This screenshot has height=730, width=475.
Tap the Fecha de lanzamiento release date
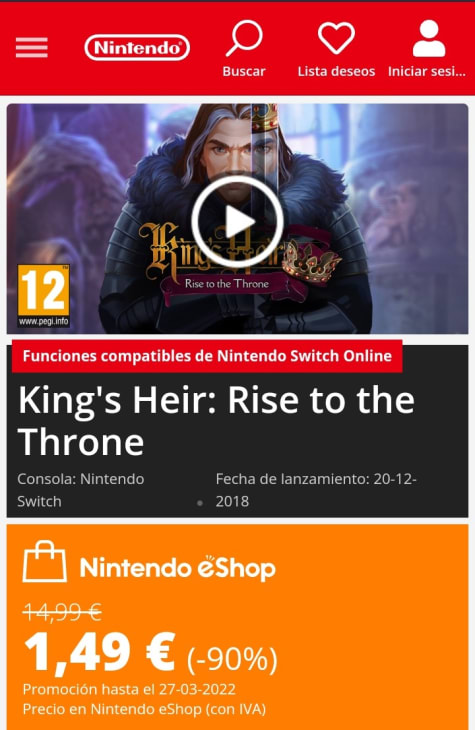[x=316, y=490]
